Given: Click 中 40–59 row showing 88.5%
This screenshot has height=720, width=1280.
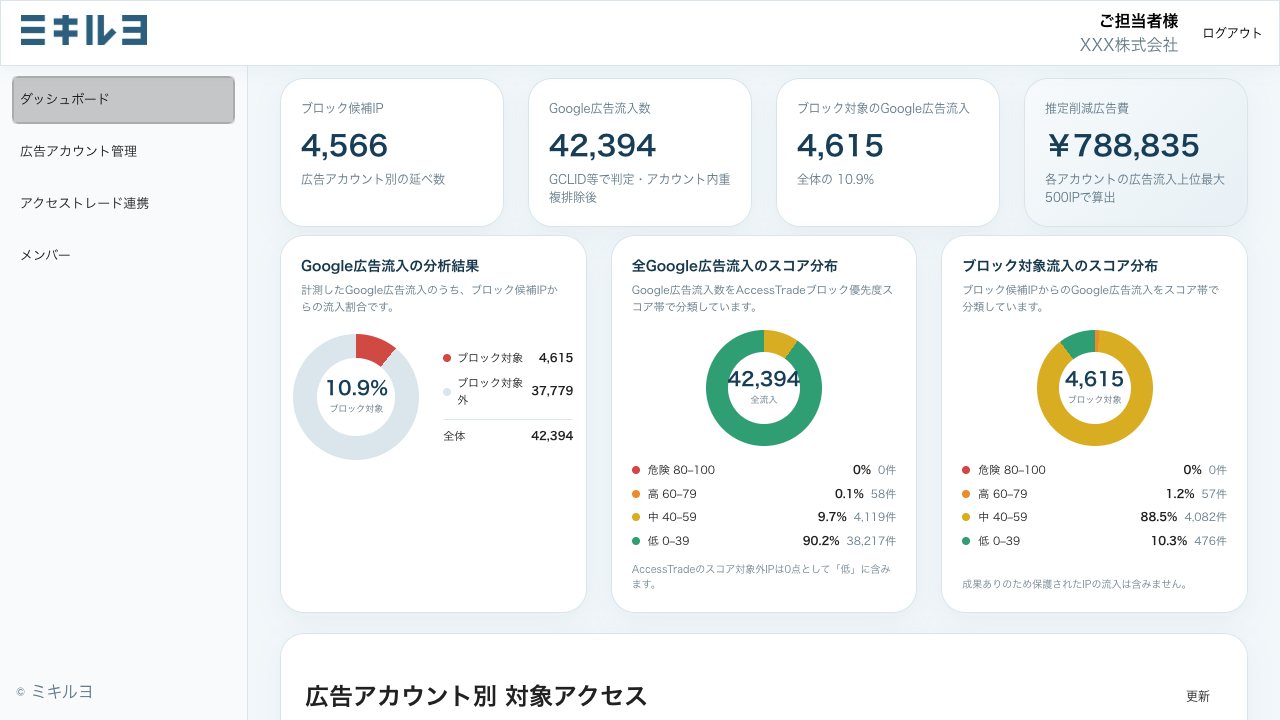Looking at the screenshot, I should coord(1095,517).
